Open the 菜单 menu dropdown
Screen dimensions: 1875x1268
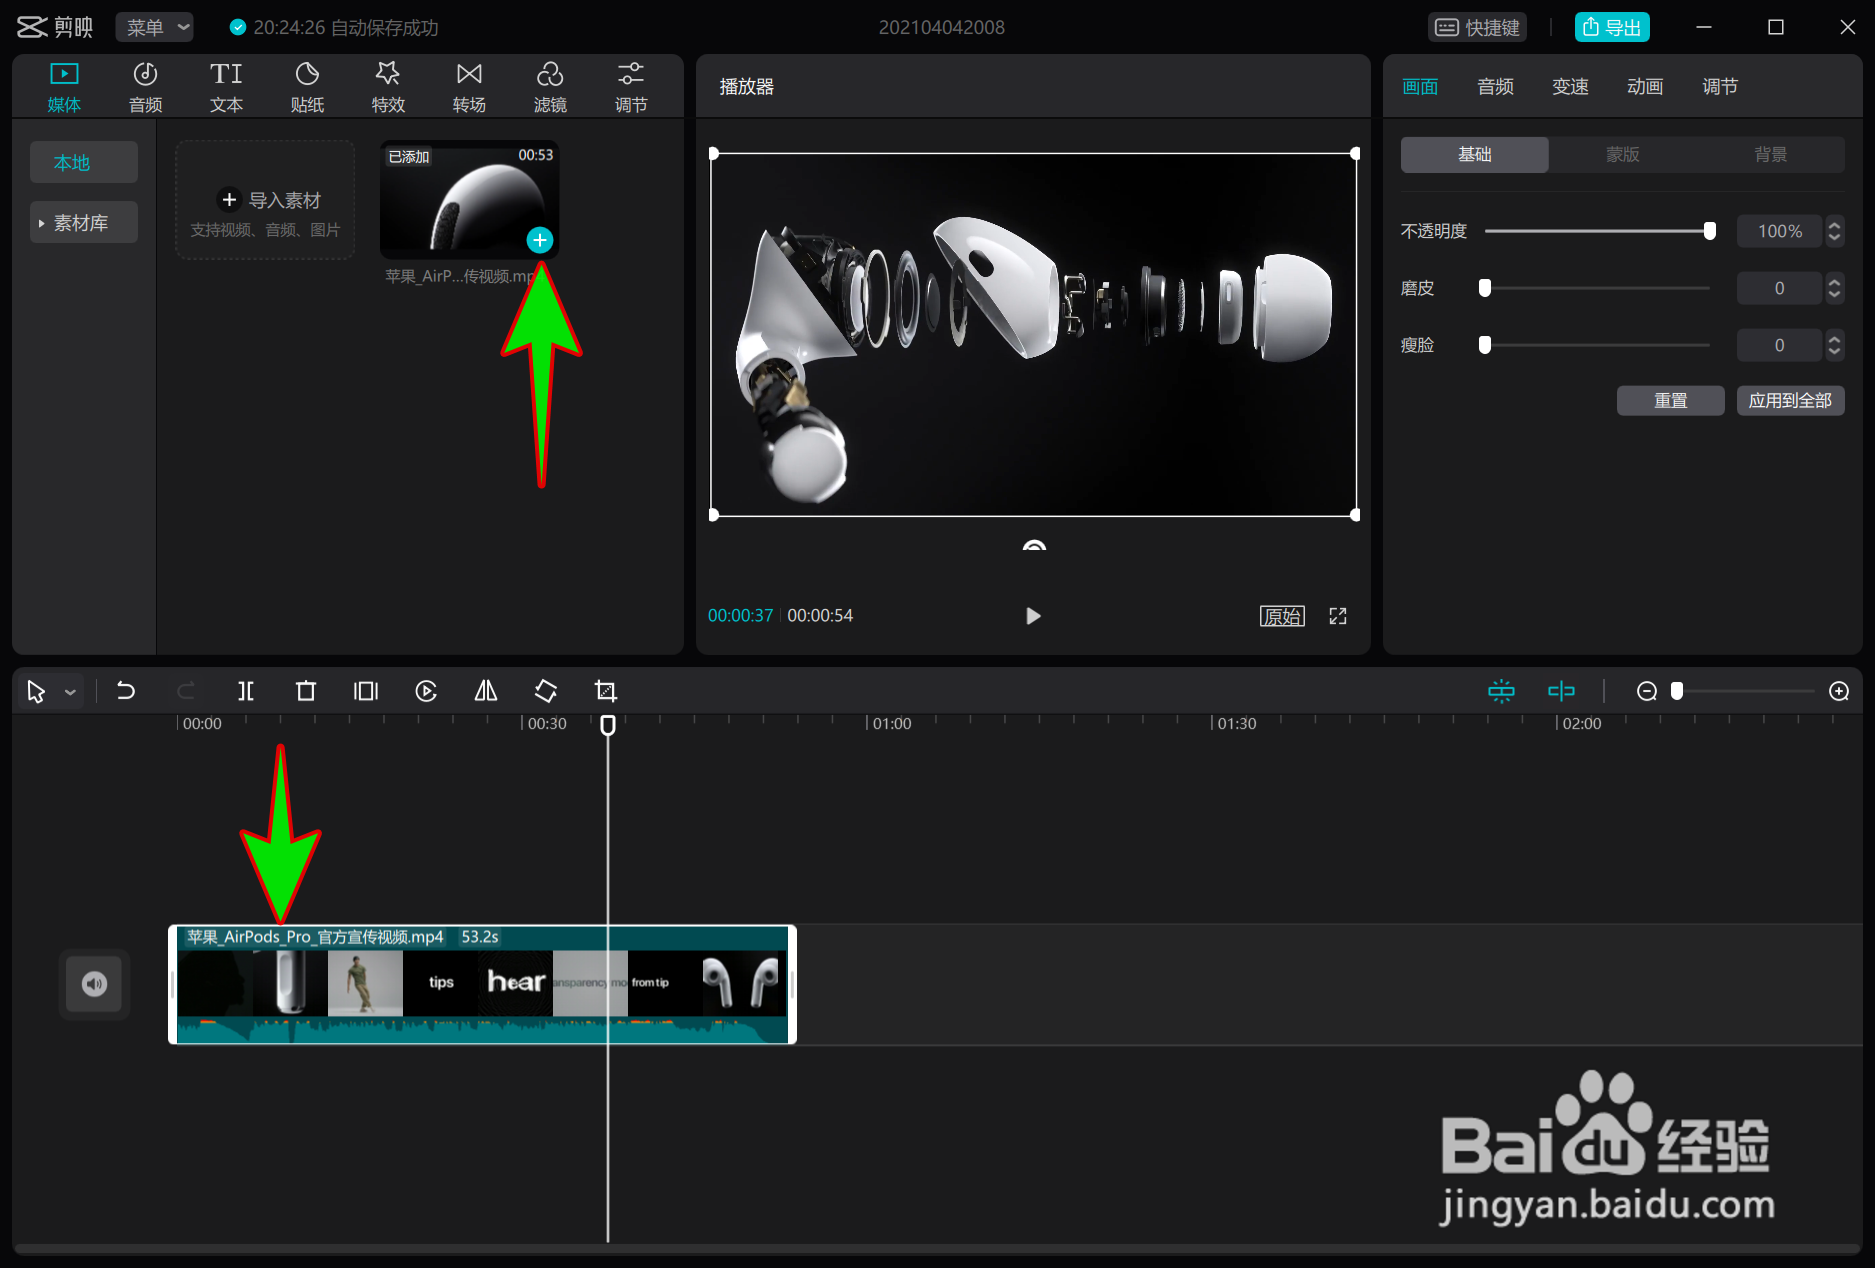(x=155, y=27)
